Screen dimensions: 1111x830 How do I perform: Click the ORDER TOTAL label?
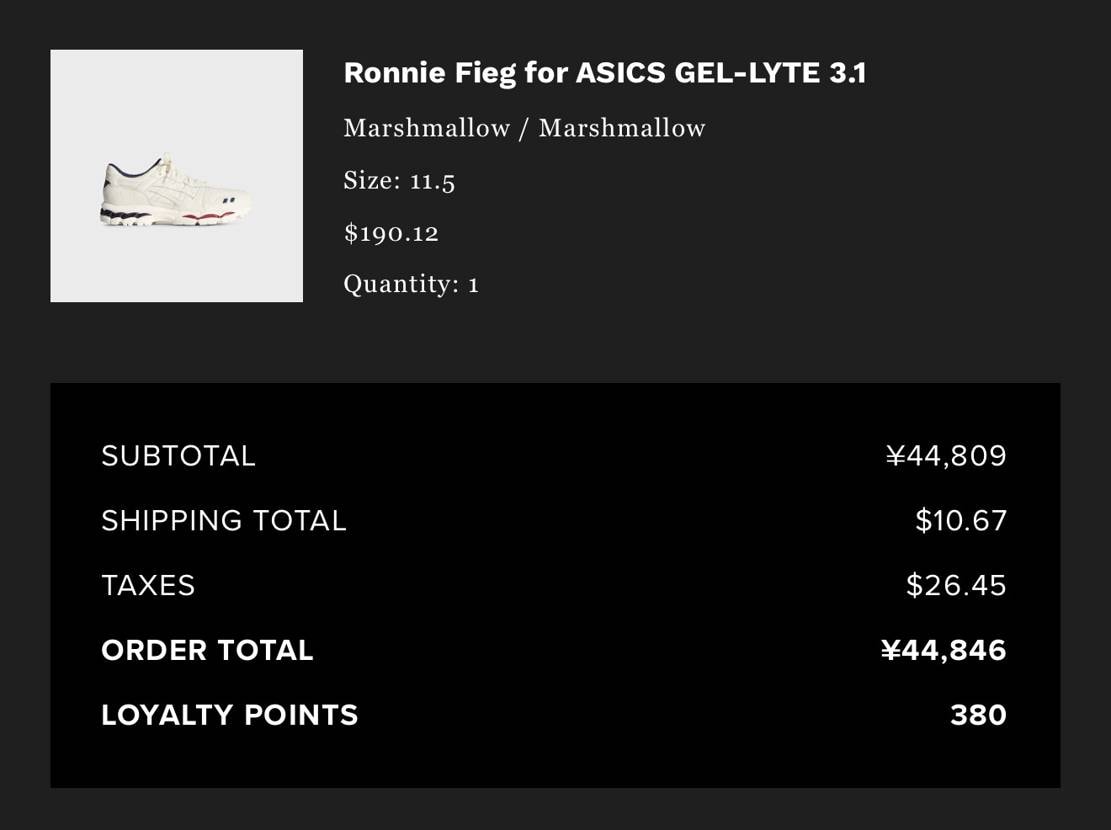tap(207, 651)
